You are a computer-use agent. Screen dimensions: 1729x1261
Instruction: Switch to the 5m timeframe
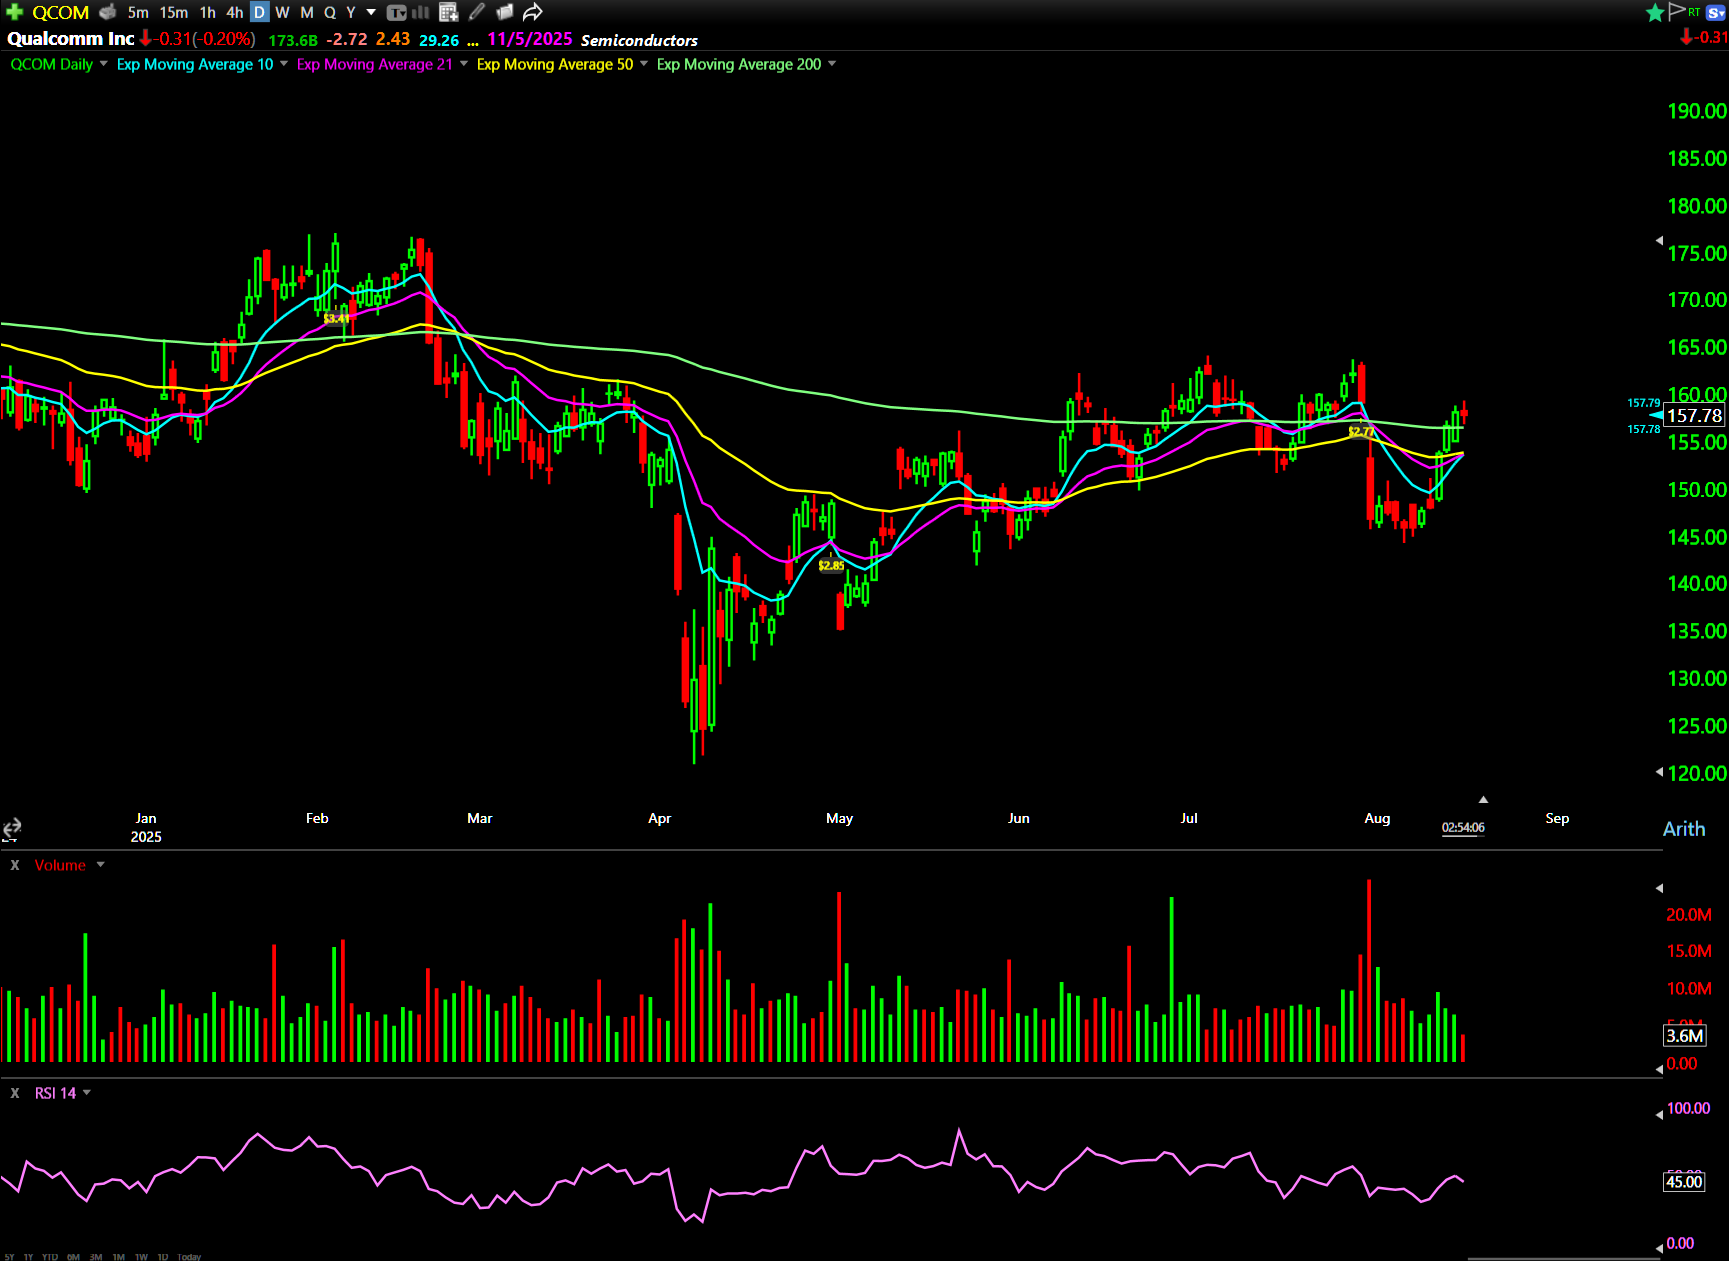(x=138, y=12)
